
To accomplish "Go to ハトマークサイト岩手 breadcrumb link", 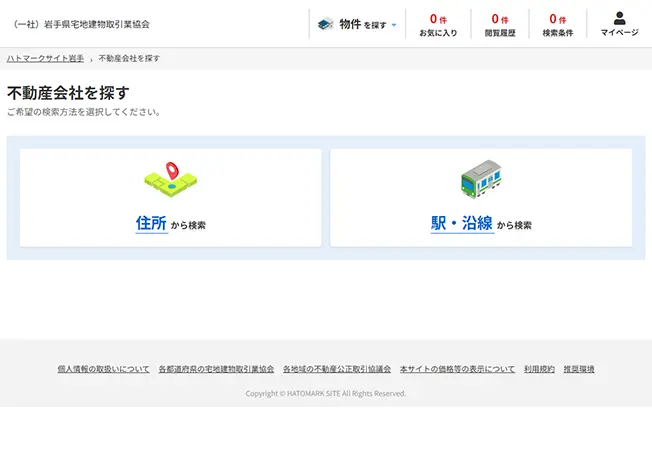I will pos(46,59).
